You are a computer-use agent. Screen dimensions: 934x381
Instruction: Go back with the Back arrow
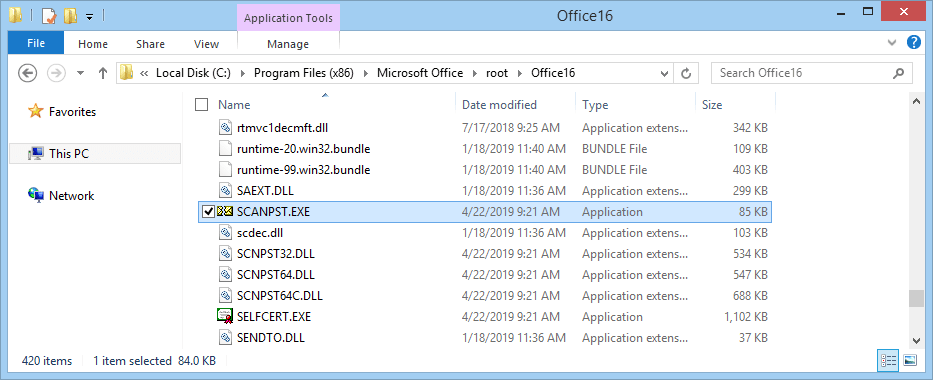point(28,73)
